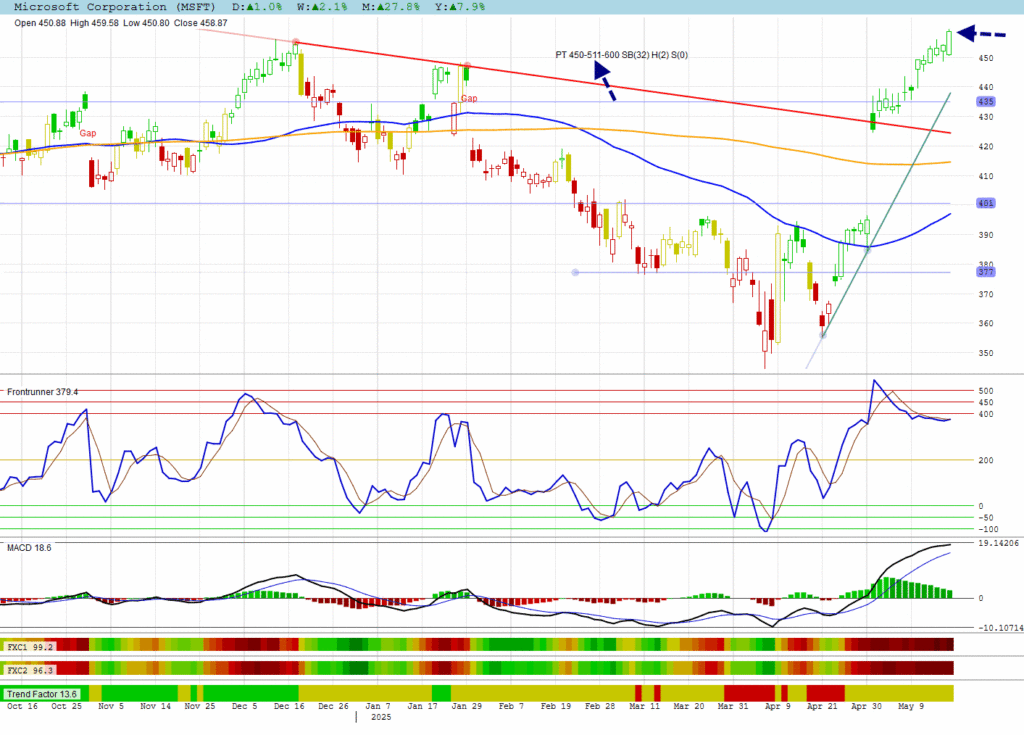Select the yearly change Y: 7.9% readout
This screenshot has height=735, width=1024.
click(x=459, y=7)
